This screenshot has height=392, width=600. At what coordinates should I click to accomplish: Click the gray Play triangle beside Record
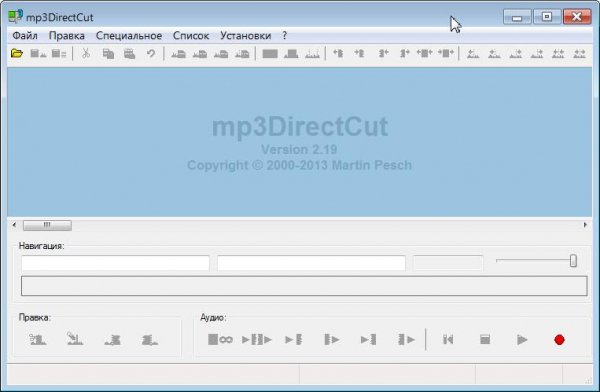pos(522,340)
